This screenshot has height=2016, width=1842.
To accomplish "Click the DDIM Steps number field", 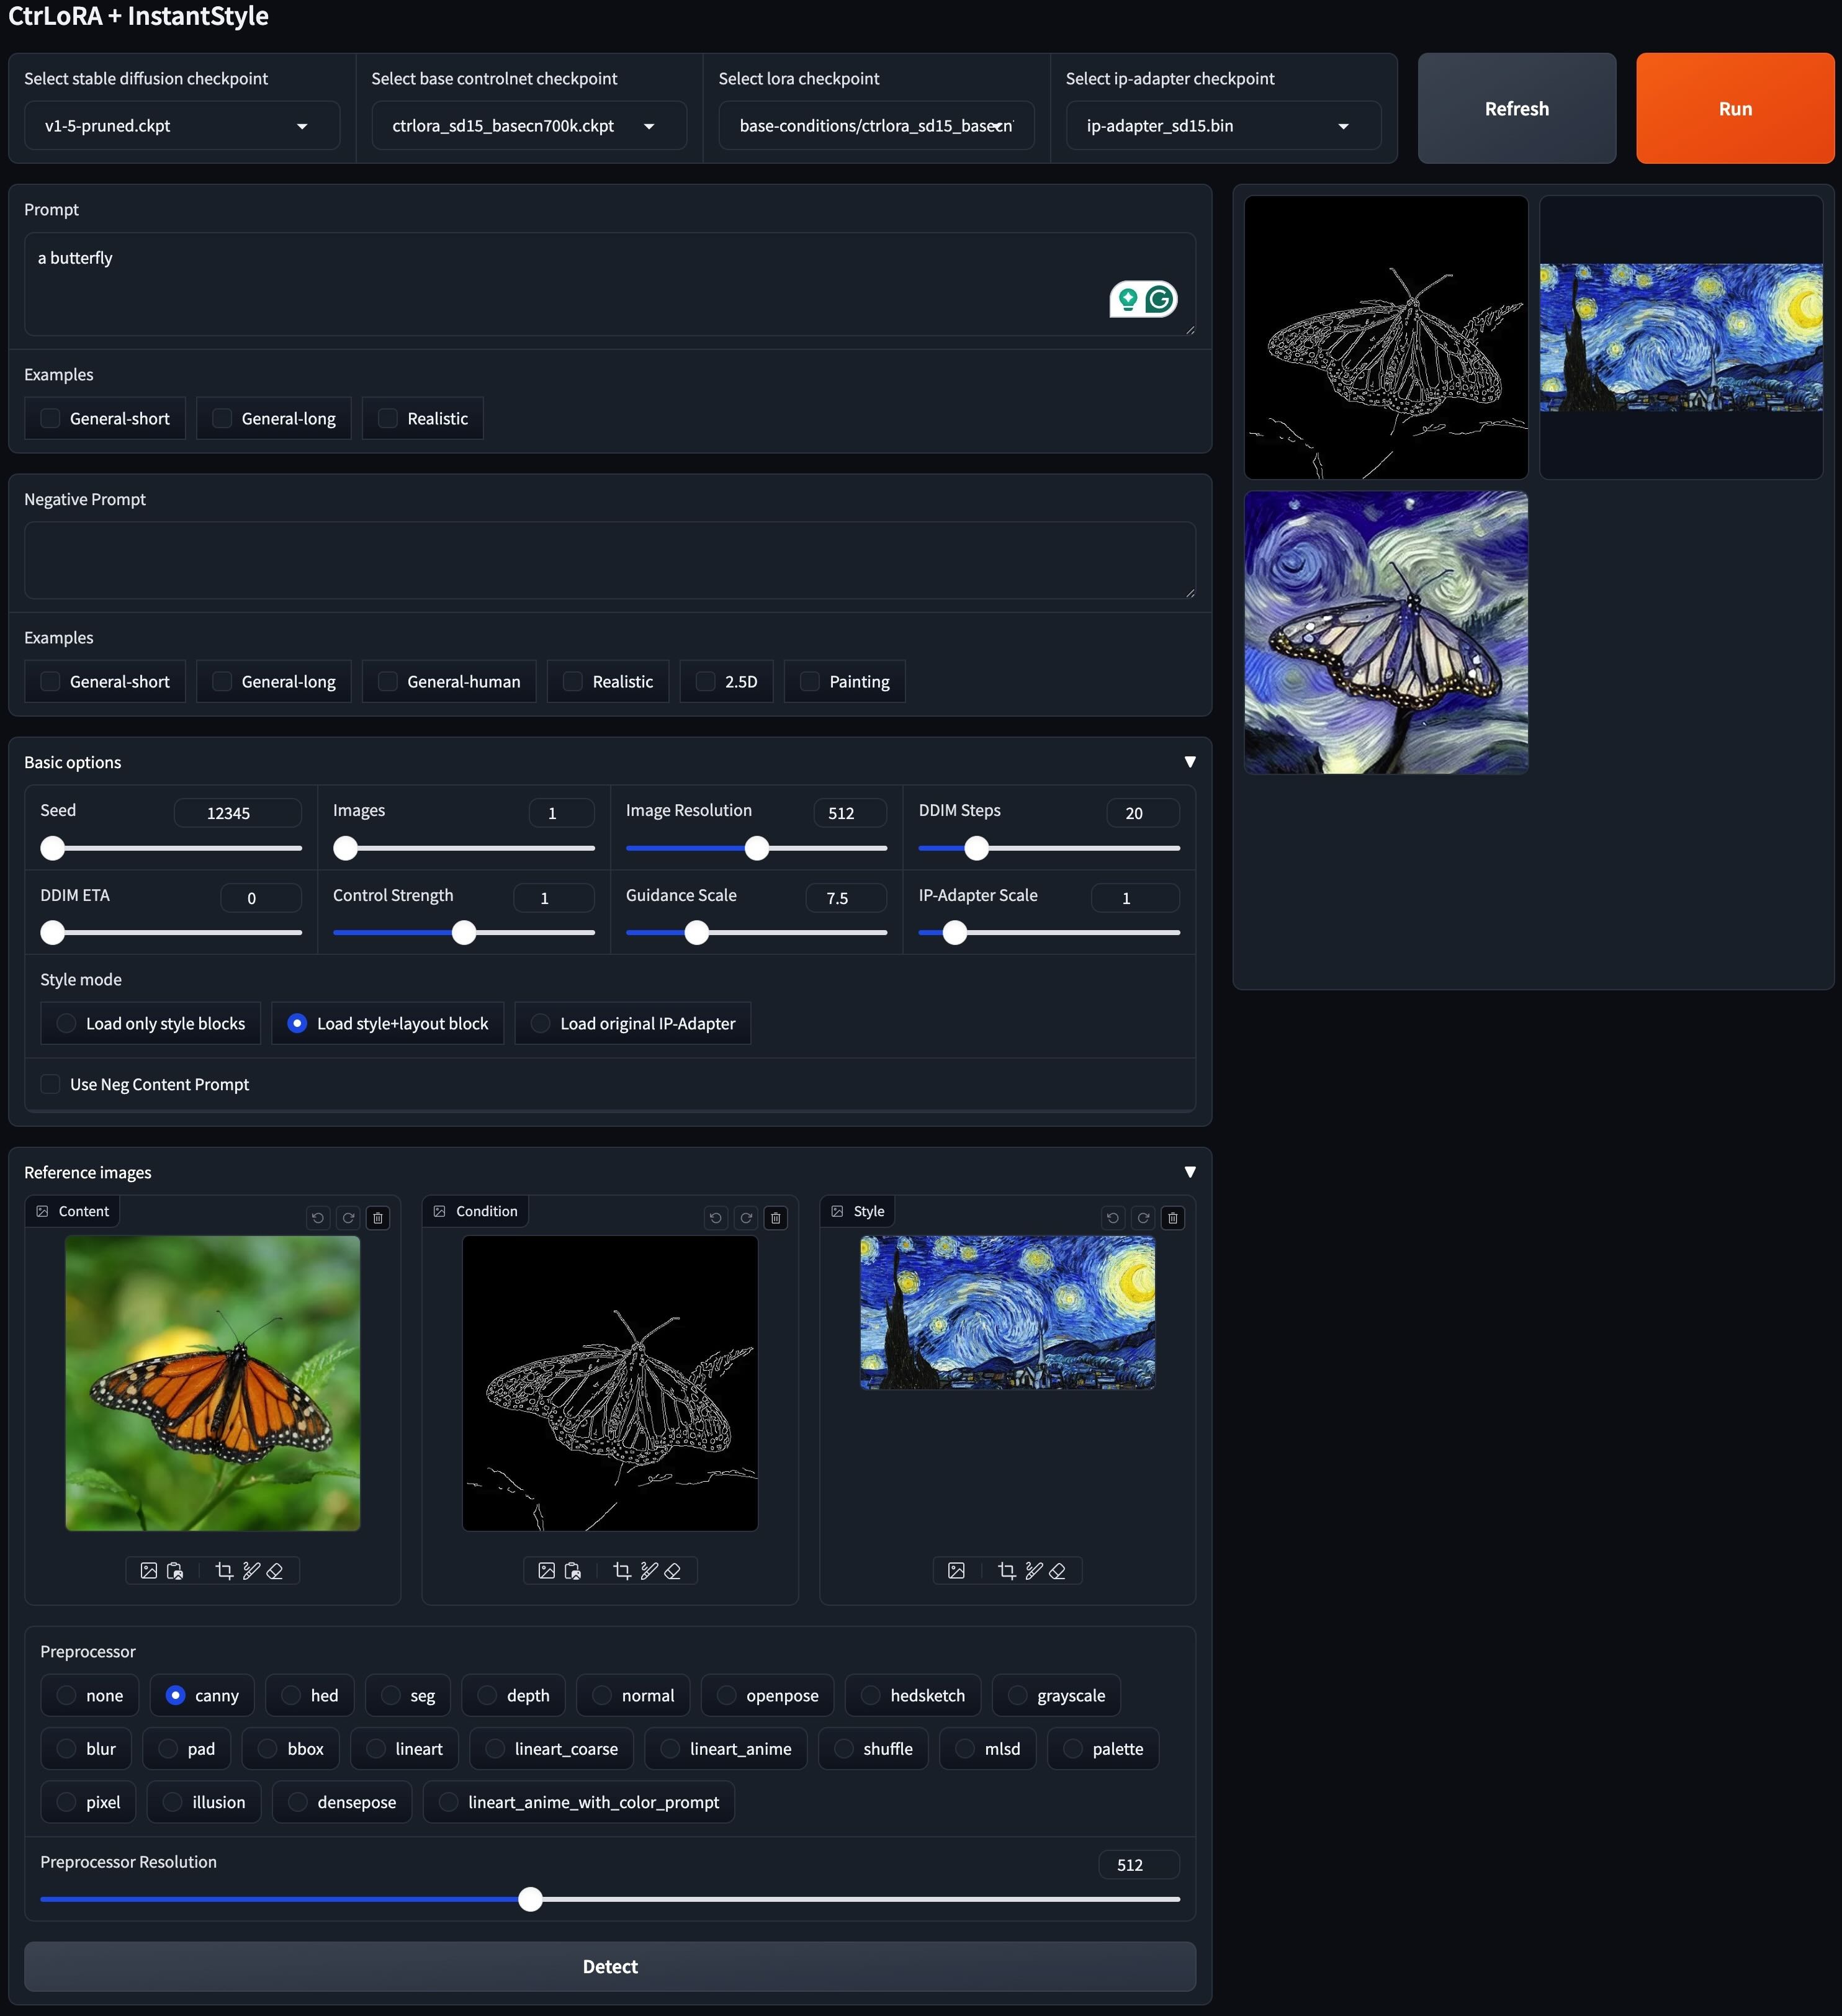I will click(1143, 813).
